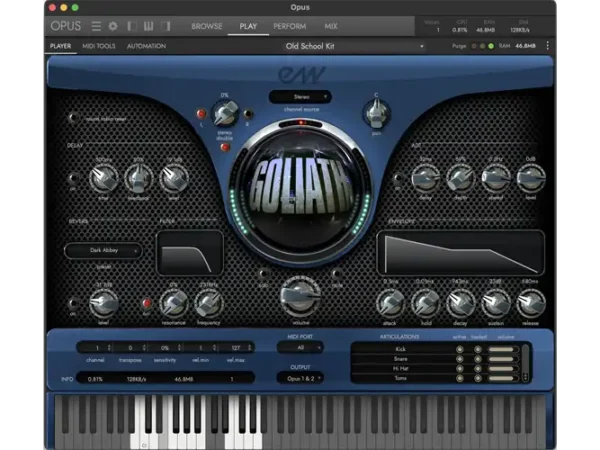Screen dimensions: 600x450
Task: Toggle the virtual keyboard icon in toolbar
Action: point(148,26)
